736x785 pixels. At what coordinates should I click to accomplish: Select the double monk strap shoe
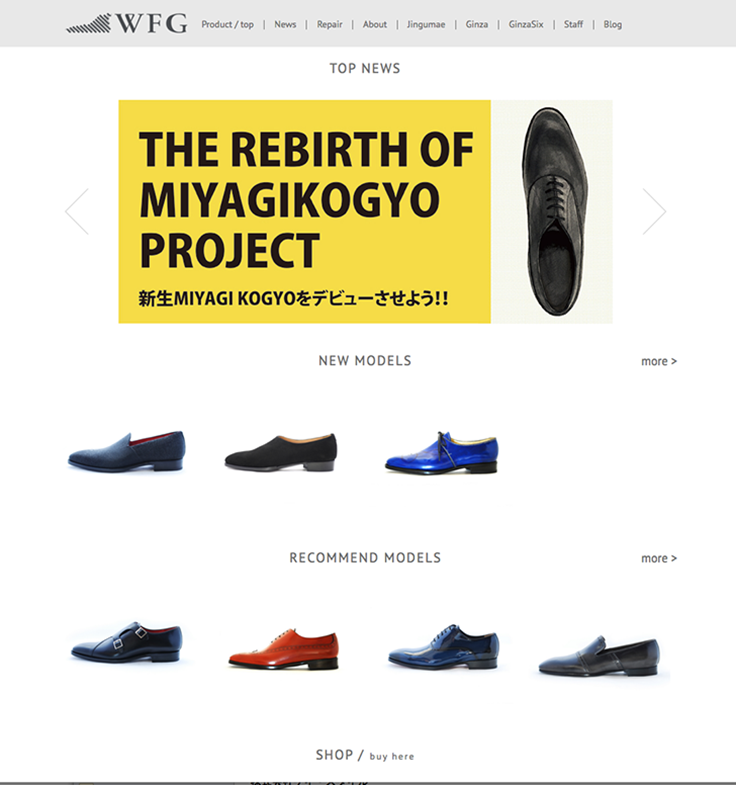click(x=127, y=643)
